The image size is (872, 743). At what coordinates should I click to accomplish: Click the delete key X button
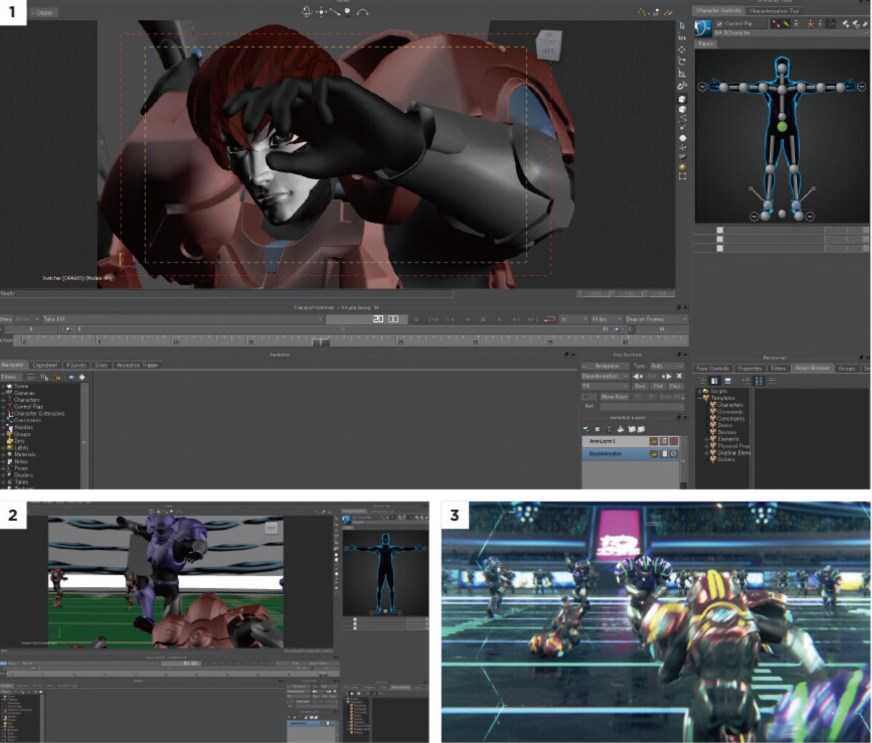pyautogui.click(x=679, y=377)
